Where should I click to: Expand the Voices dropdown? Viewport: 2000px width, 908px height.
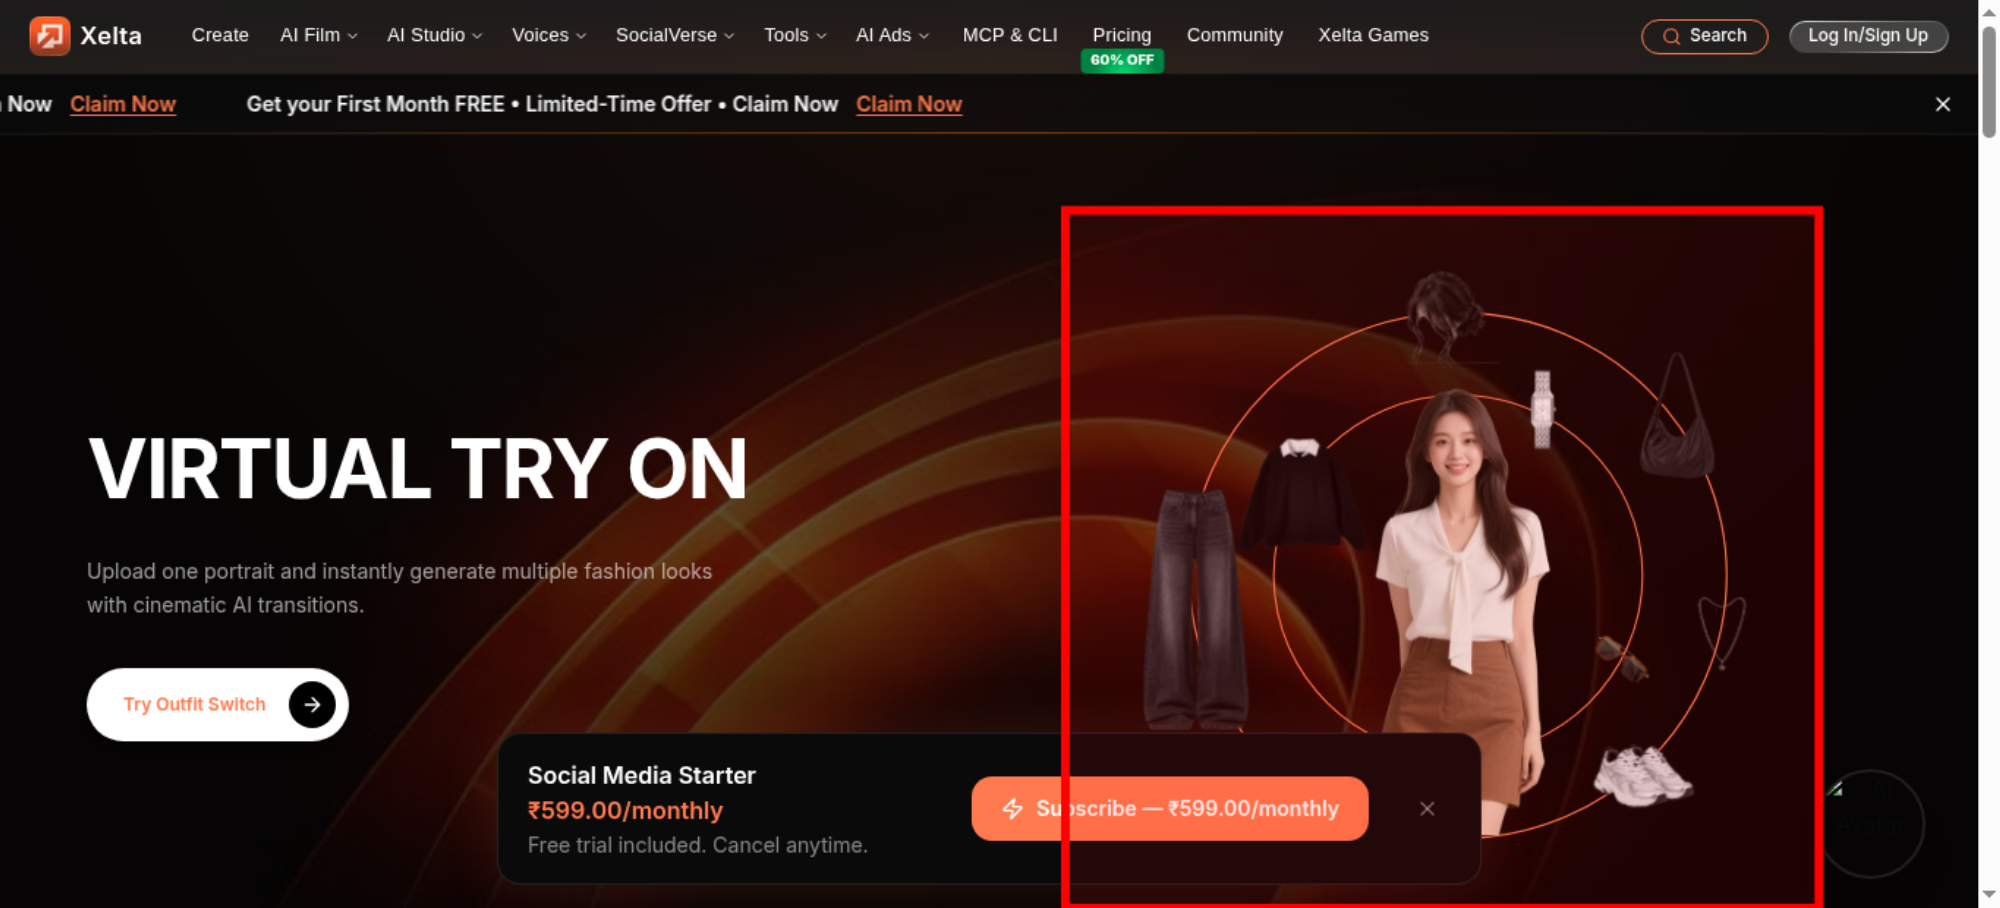point(548,35)
